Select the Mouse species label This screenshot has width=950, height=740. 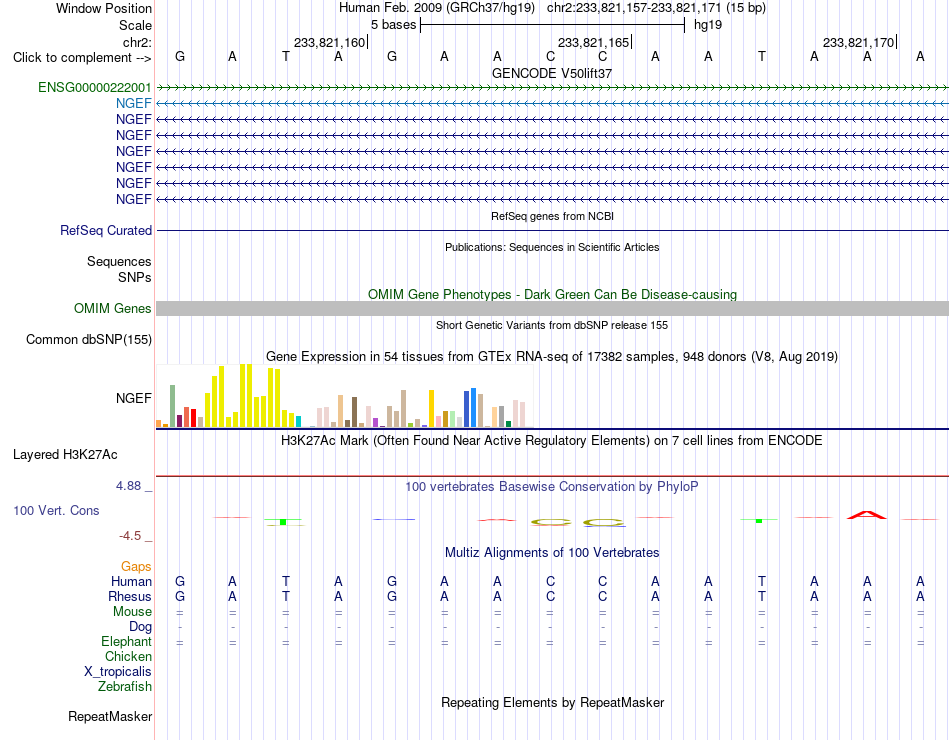pyautogui.click(x=132, y=612)
